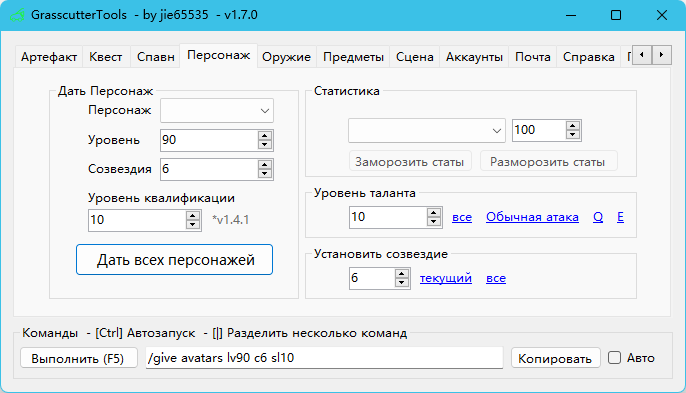
Task: Increase Уровень квалификации with up arrow
Action: (192, 215)
